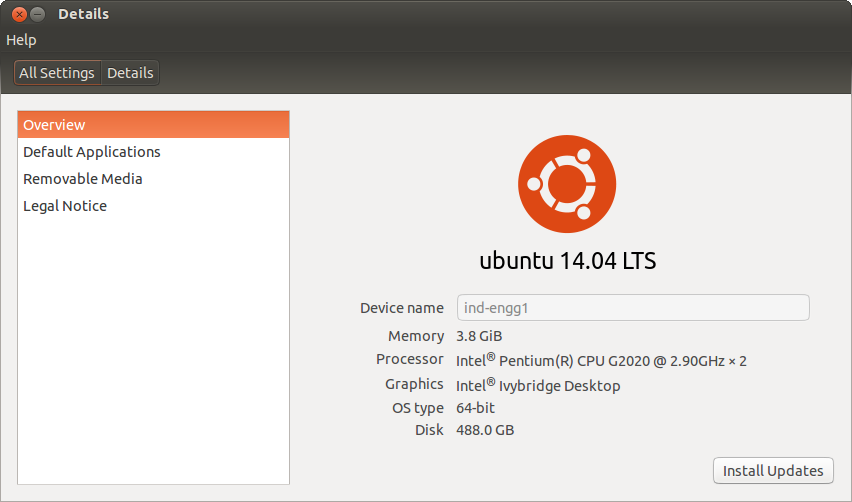Image resolution: width=852 pixels, height=502 pixels.
Task: Click the Ubuntu logo icon
Action: (567, 184)
